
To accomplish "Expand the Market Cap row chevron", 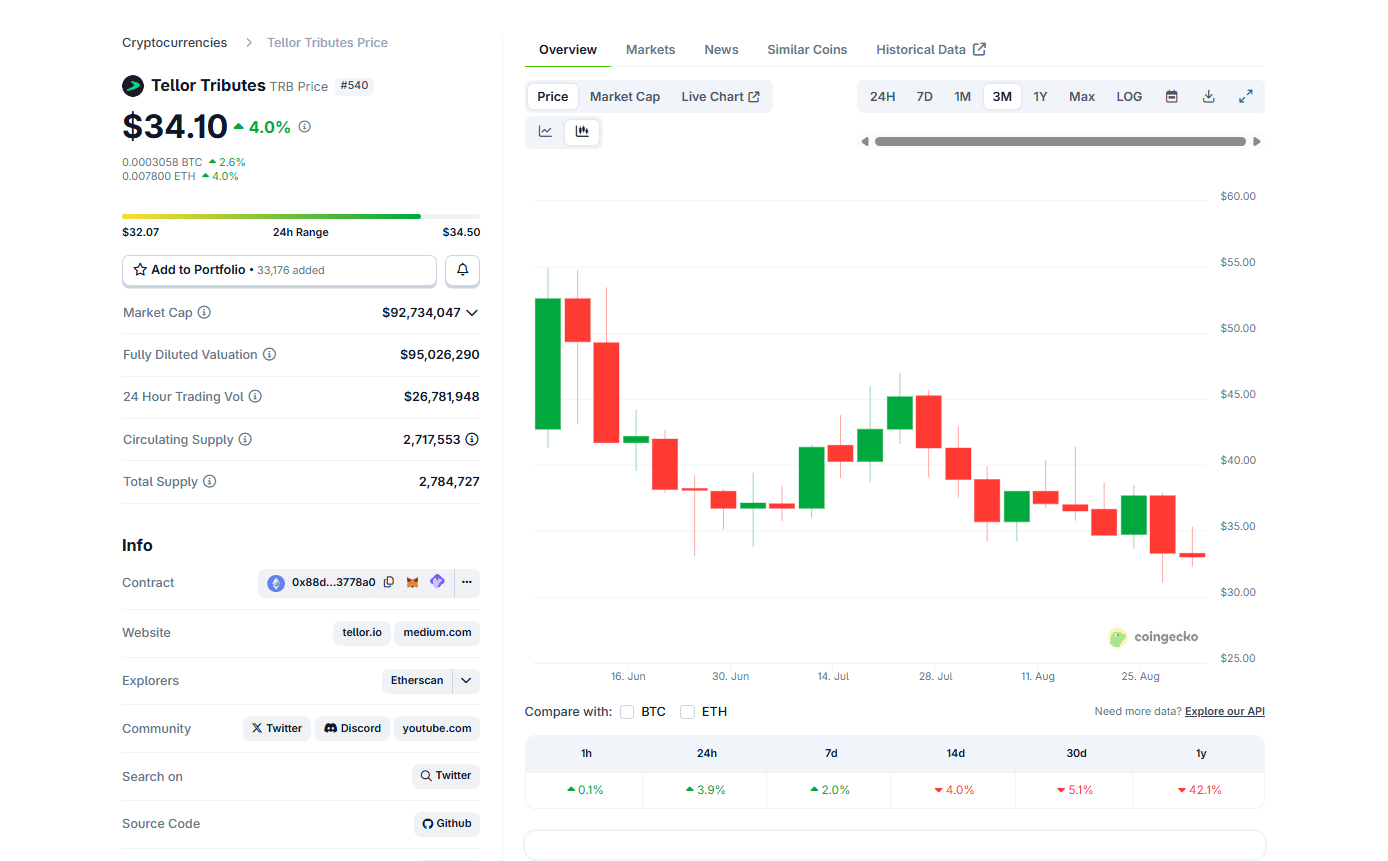I will [471, 312].
